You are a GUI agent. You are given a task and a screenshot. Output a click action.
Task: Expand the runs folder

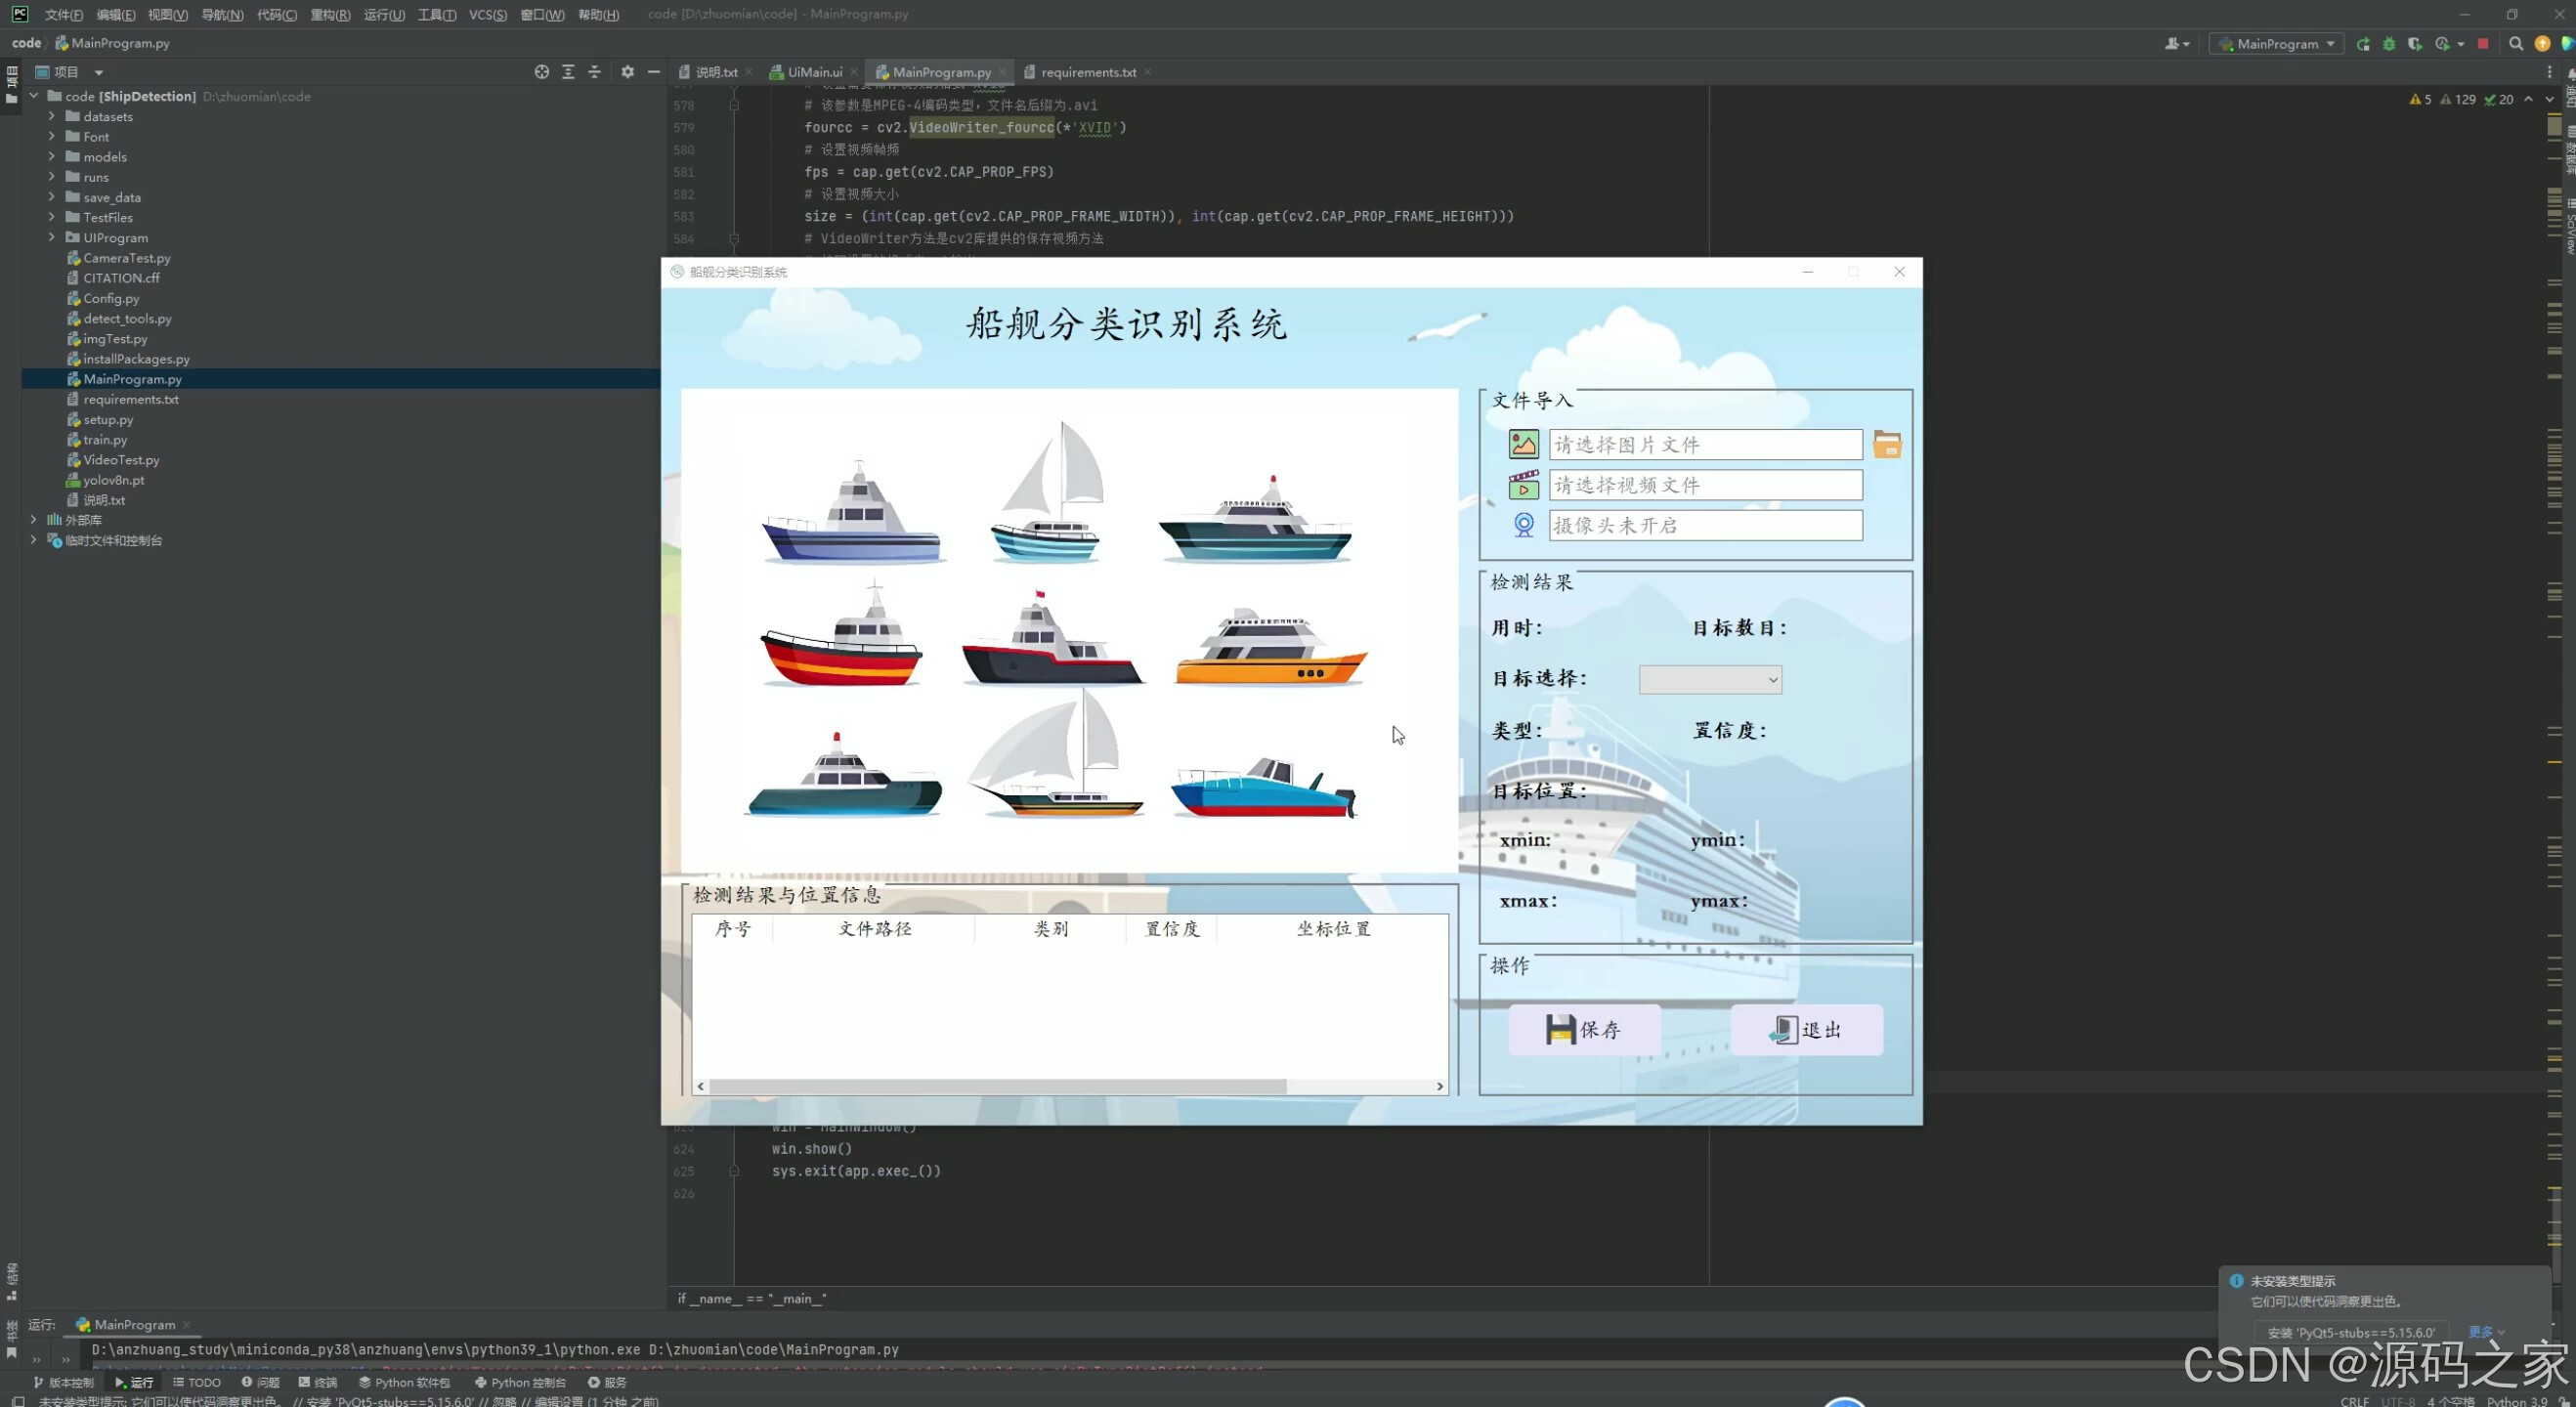pos(52,177)
